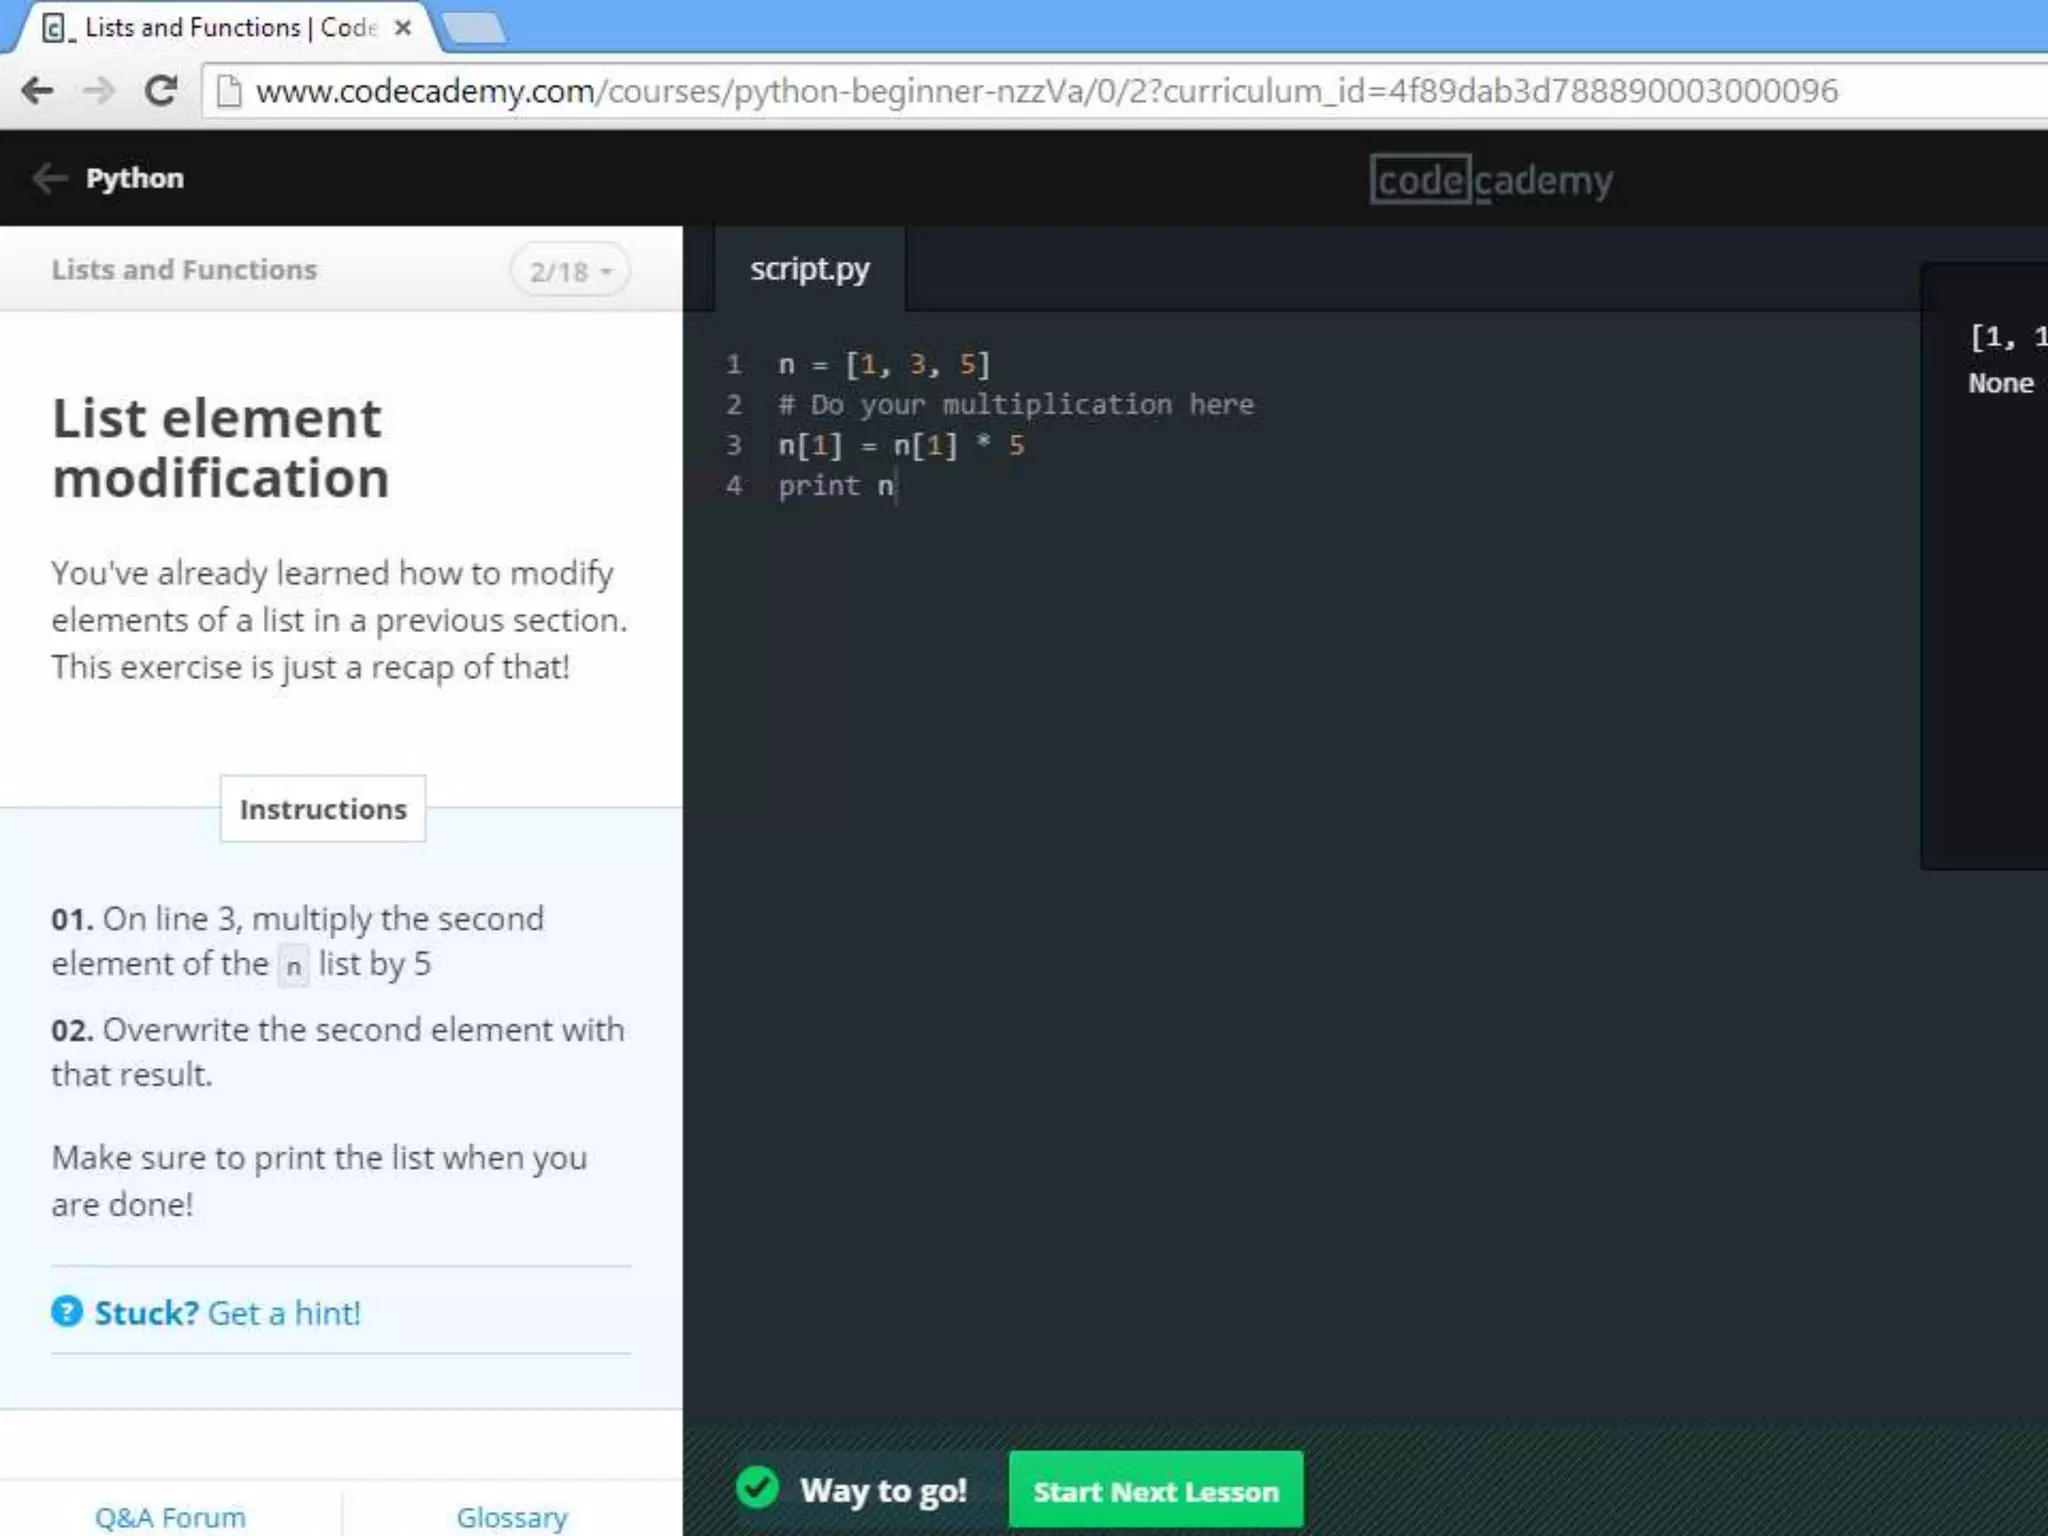2048x1536 pixels.
Task: Click the question mark hint icon
Action: [x=66, y=1311]
